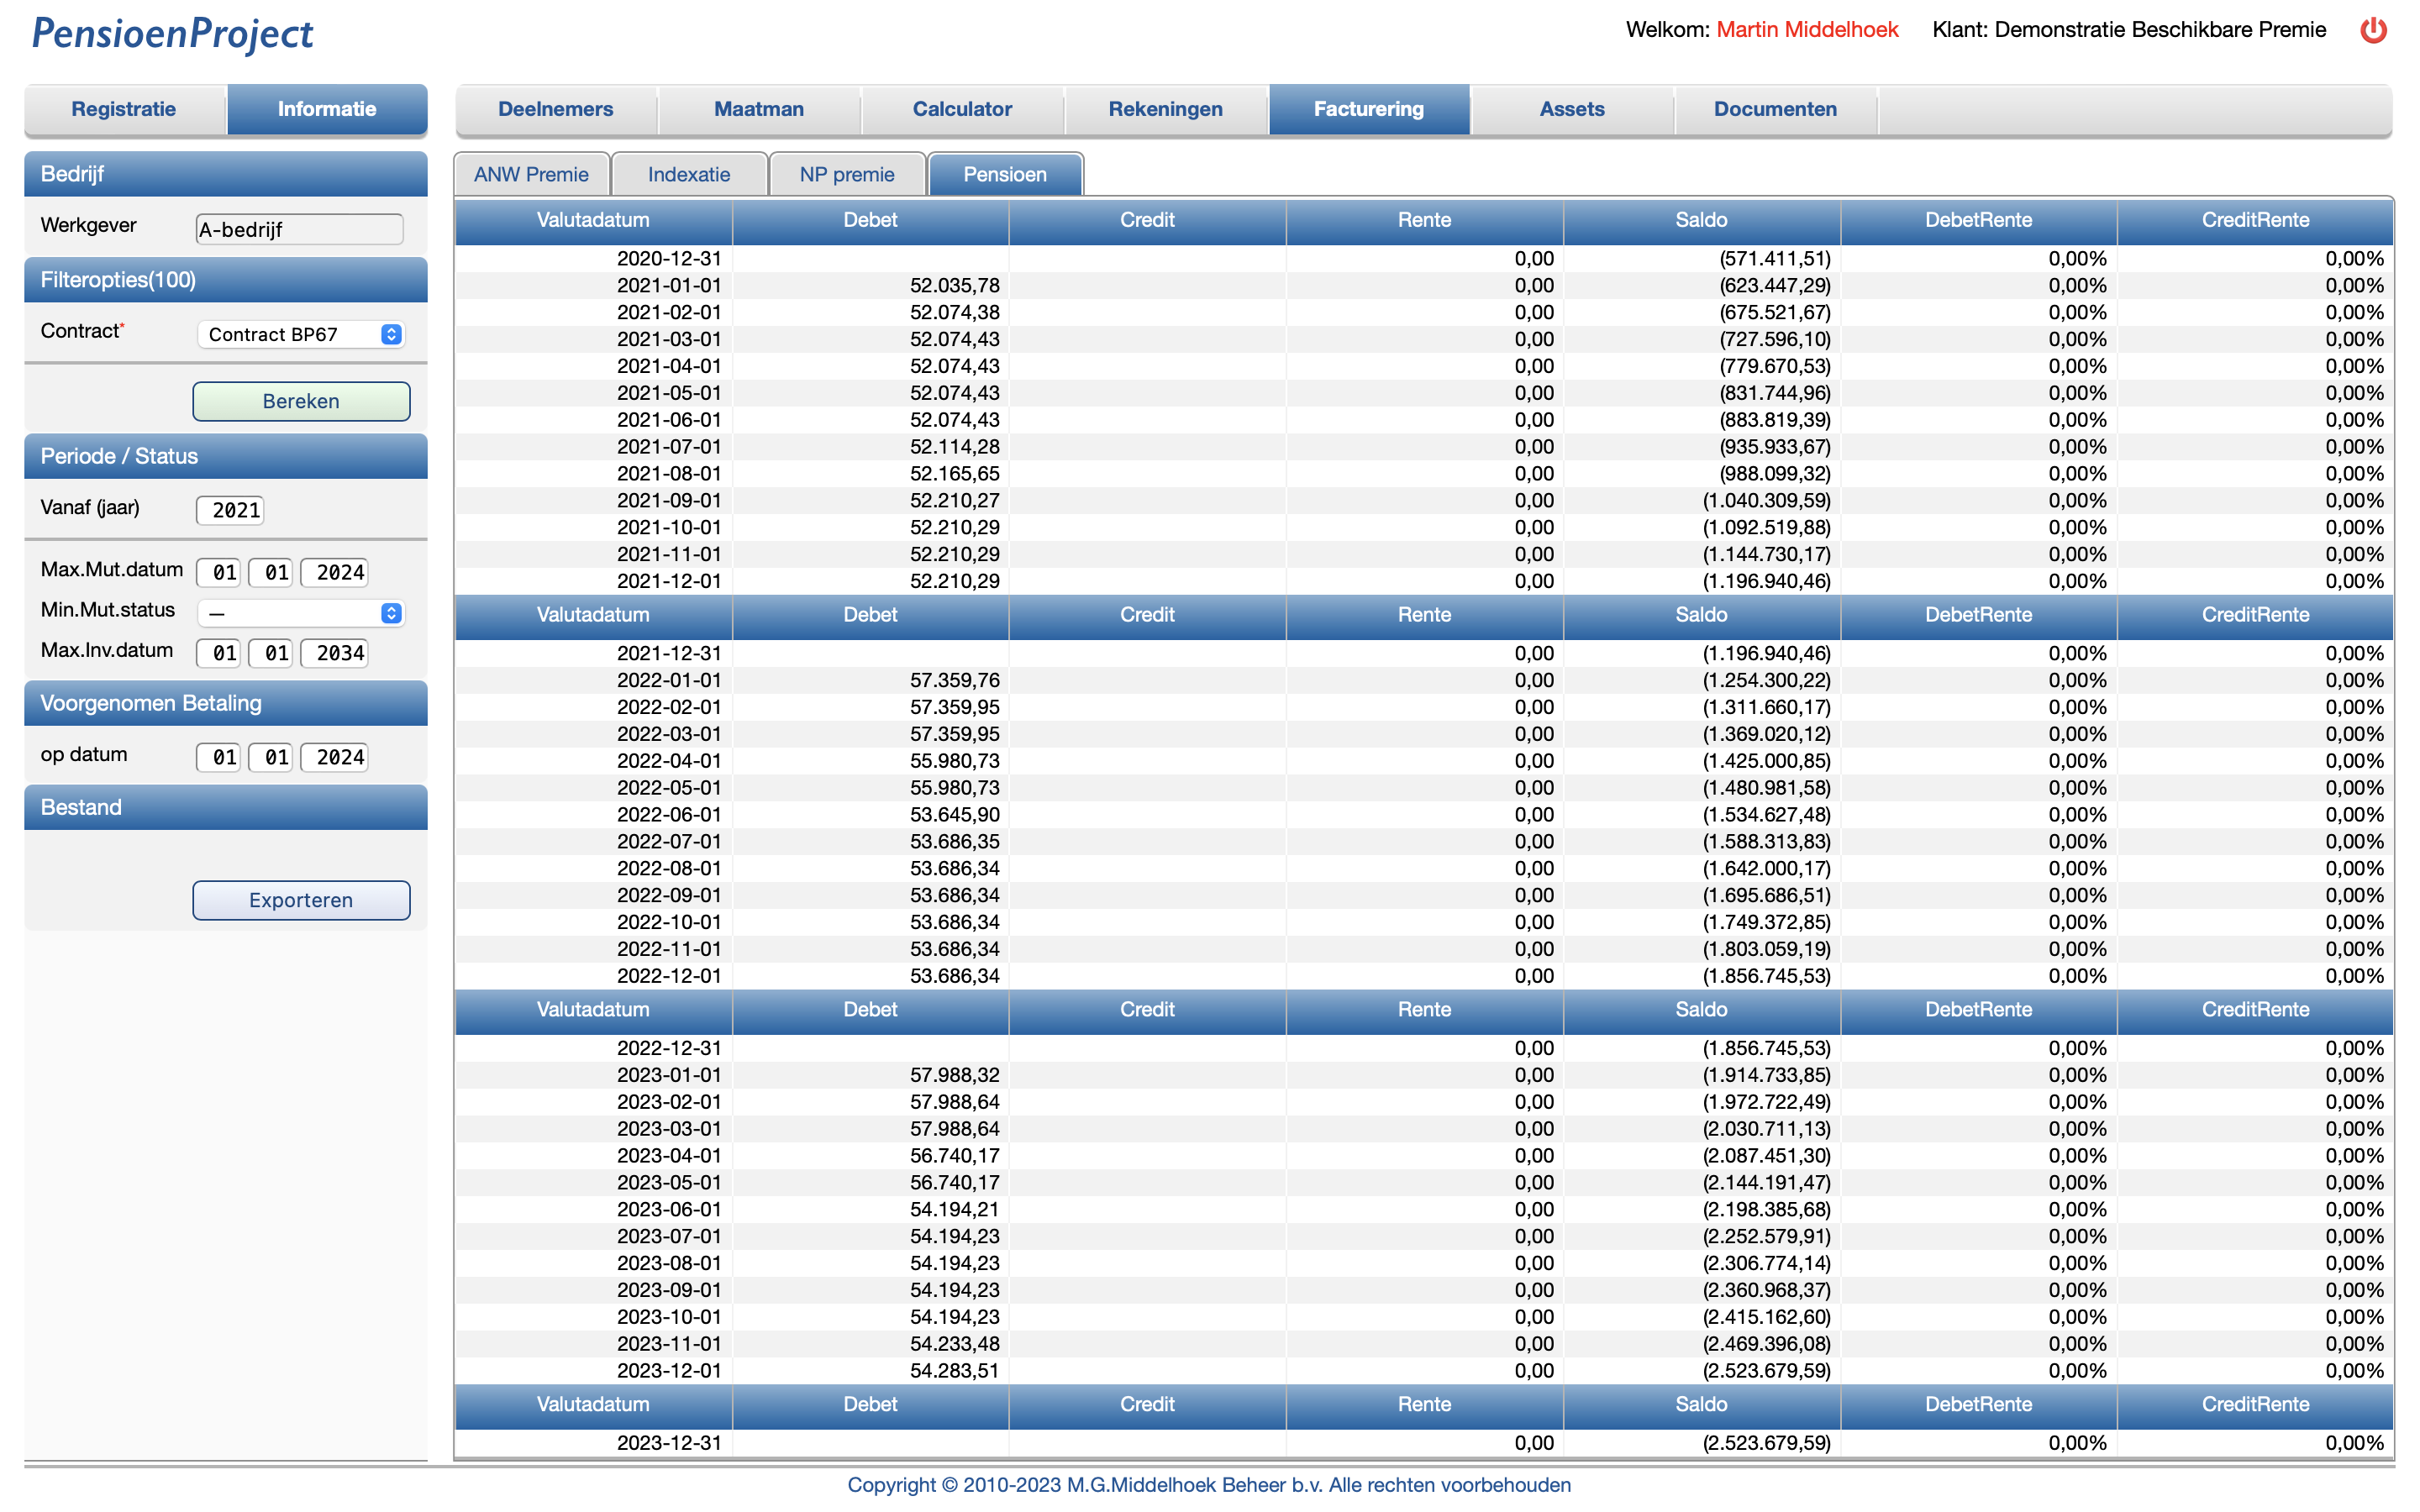Switch to the Registratie tab
This screenshot has height=1512, width=2420.
tap(124, 109)
